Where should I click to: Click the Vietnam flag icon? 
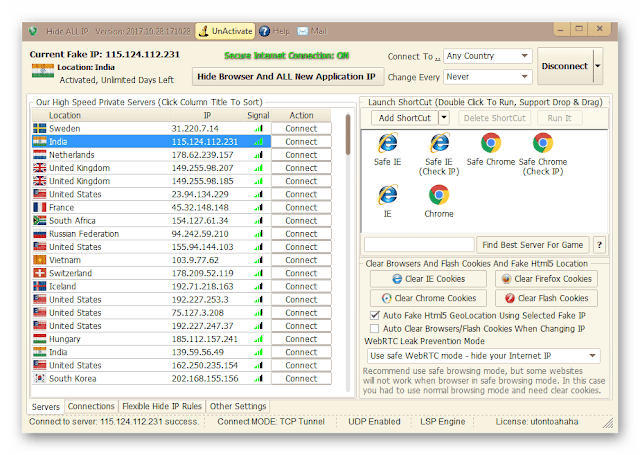coord(40,260)
